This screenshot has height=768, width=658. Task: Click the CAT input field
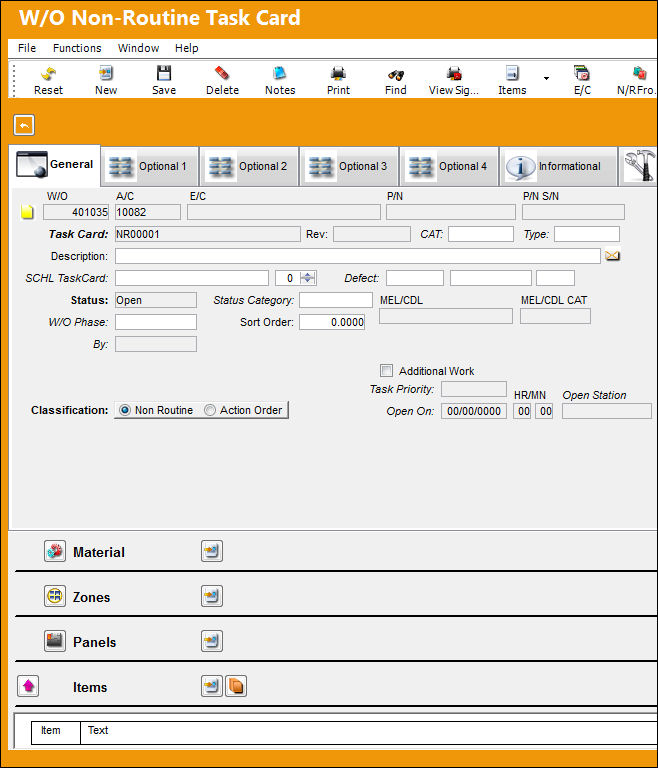[x=481, y=234]
